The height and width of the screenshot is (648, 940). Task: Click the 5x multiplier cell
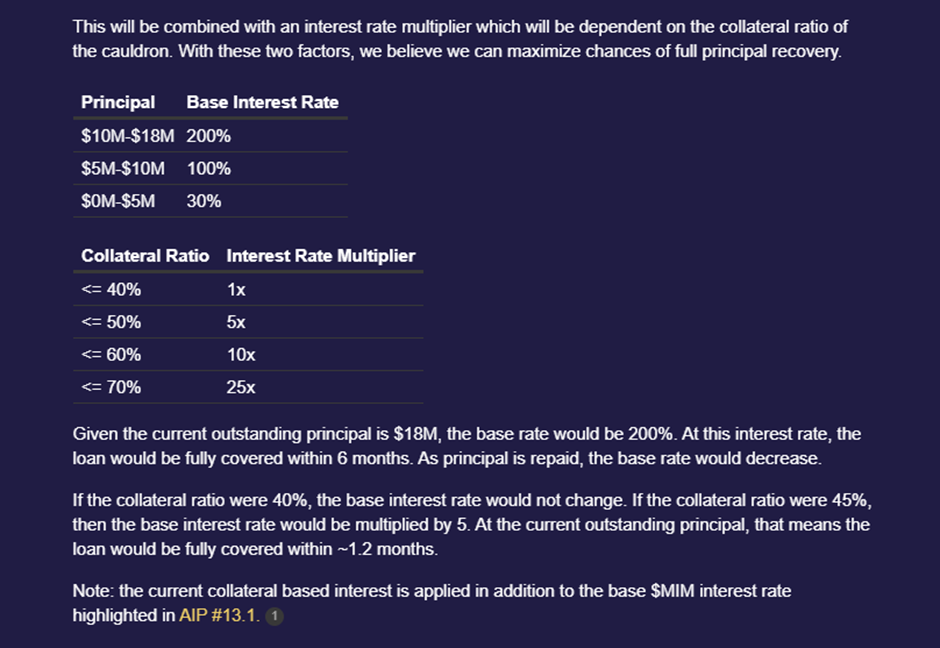tap(236, 323)
